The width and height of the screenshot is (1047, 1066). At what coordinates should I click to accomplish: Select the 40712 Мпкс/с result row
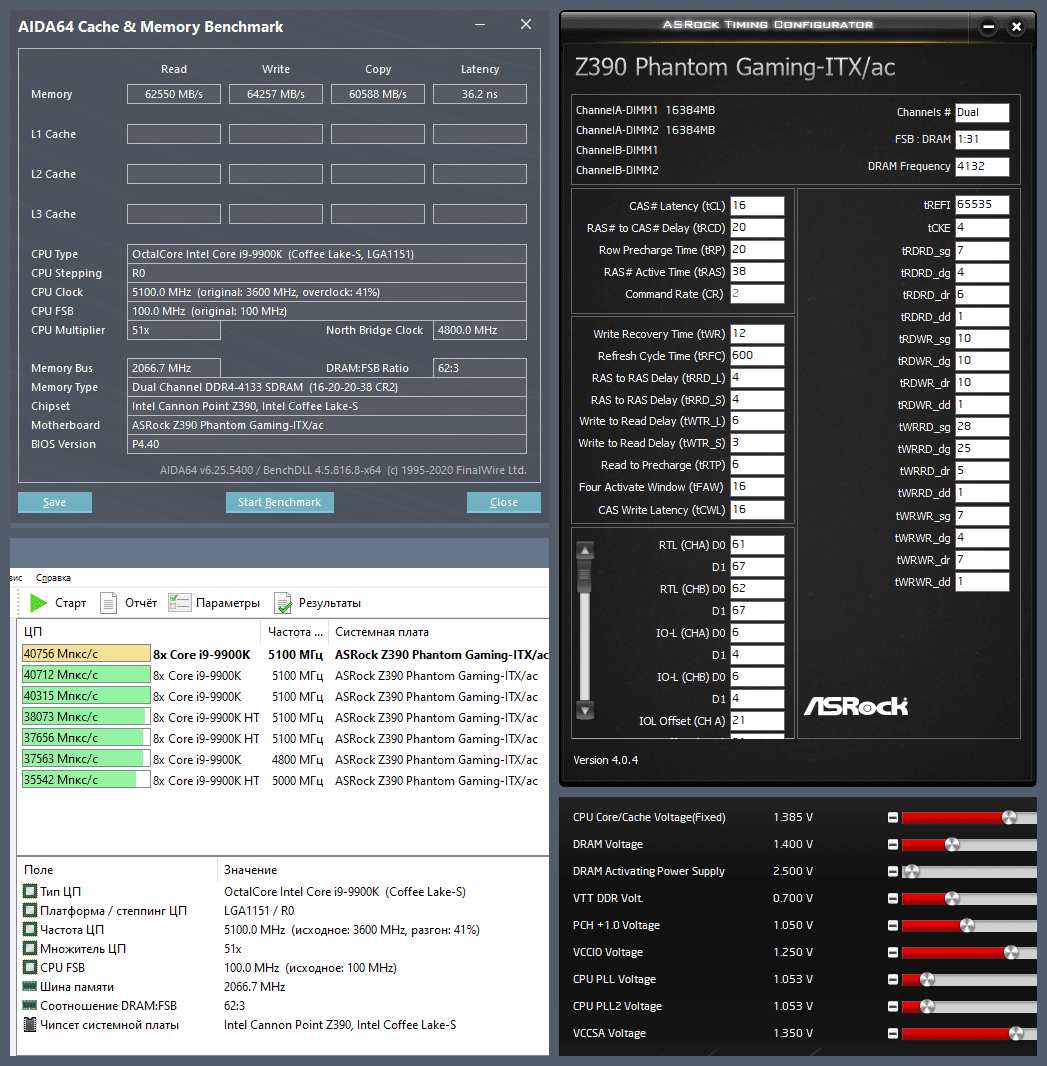point(286,675)
